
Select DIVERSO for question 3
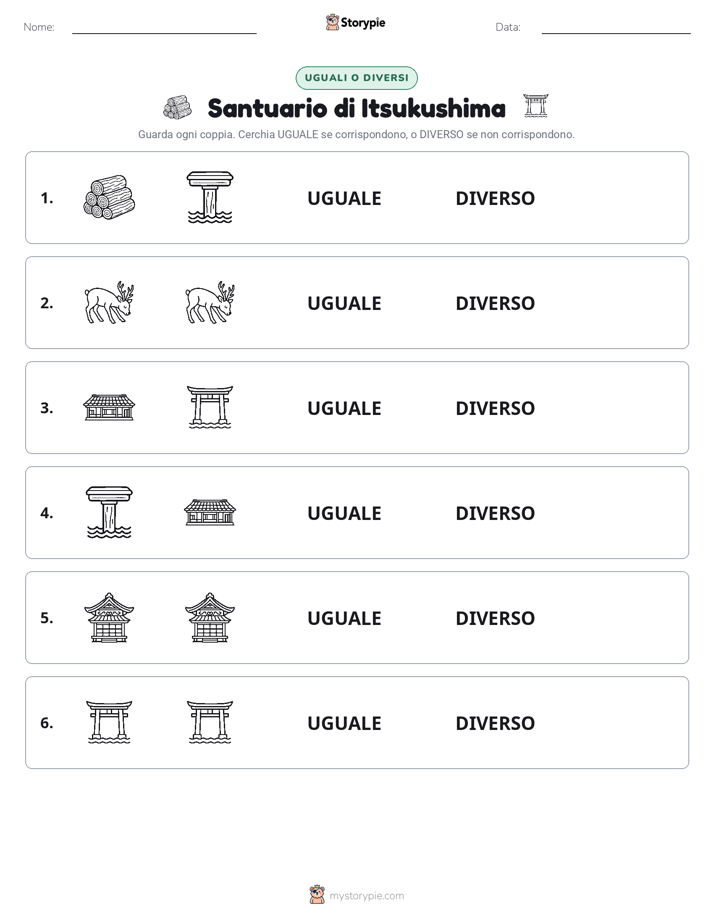495,408
